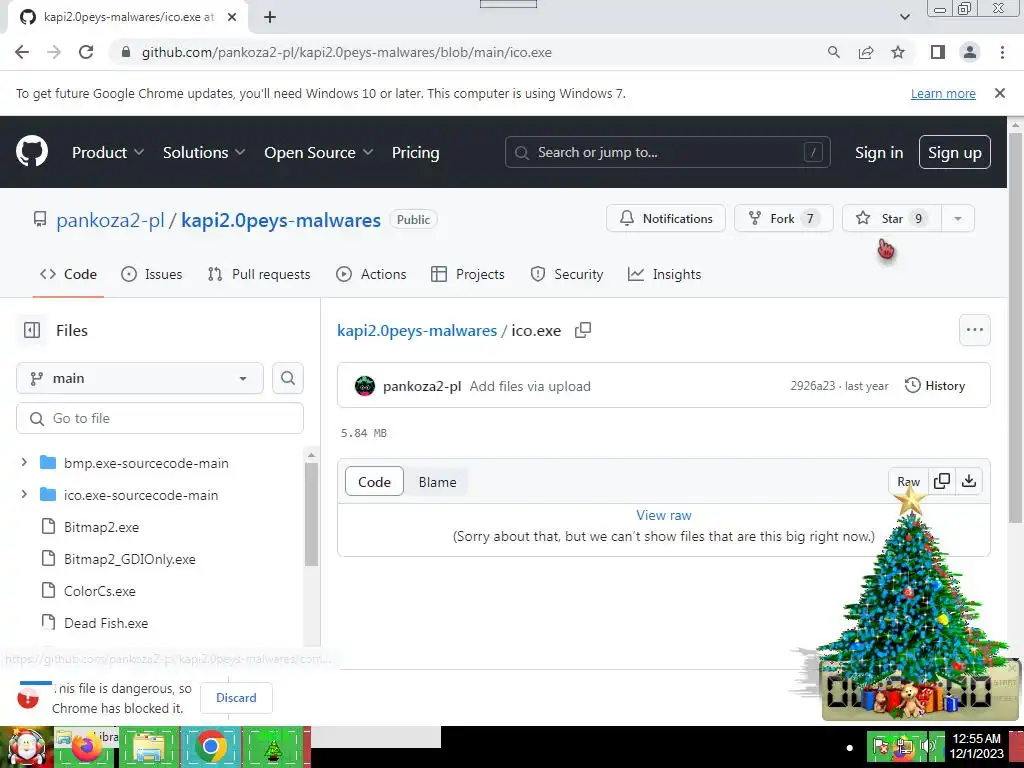The image size is (1024, 768).
Task: Switch to the Issues tab
Action: (152, 274)
